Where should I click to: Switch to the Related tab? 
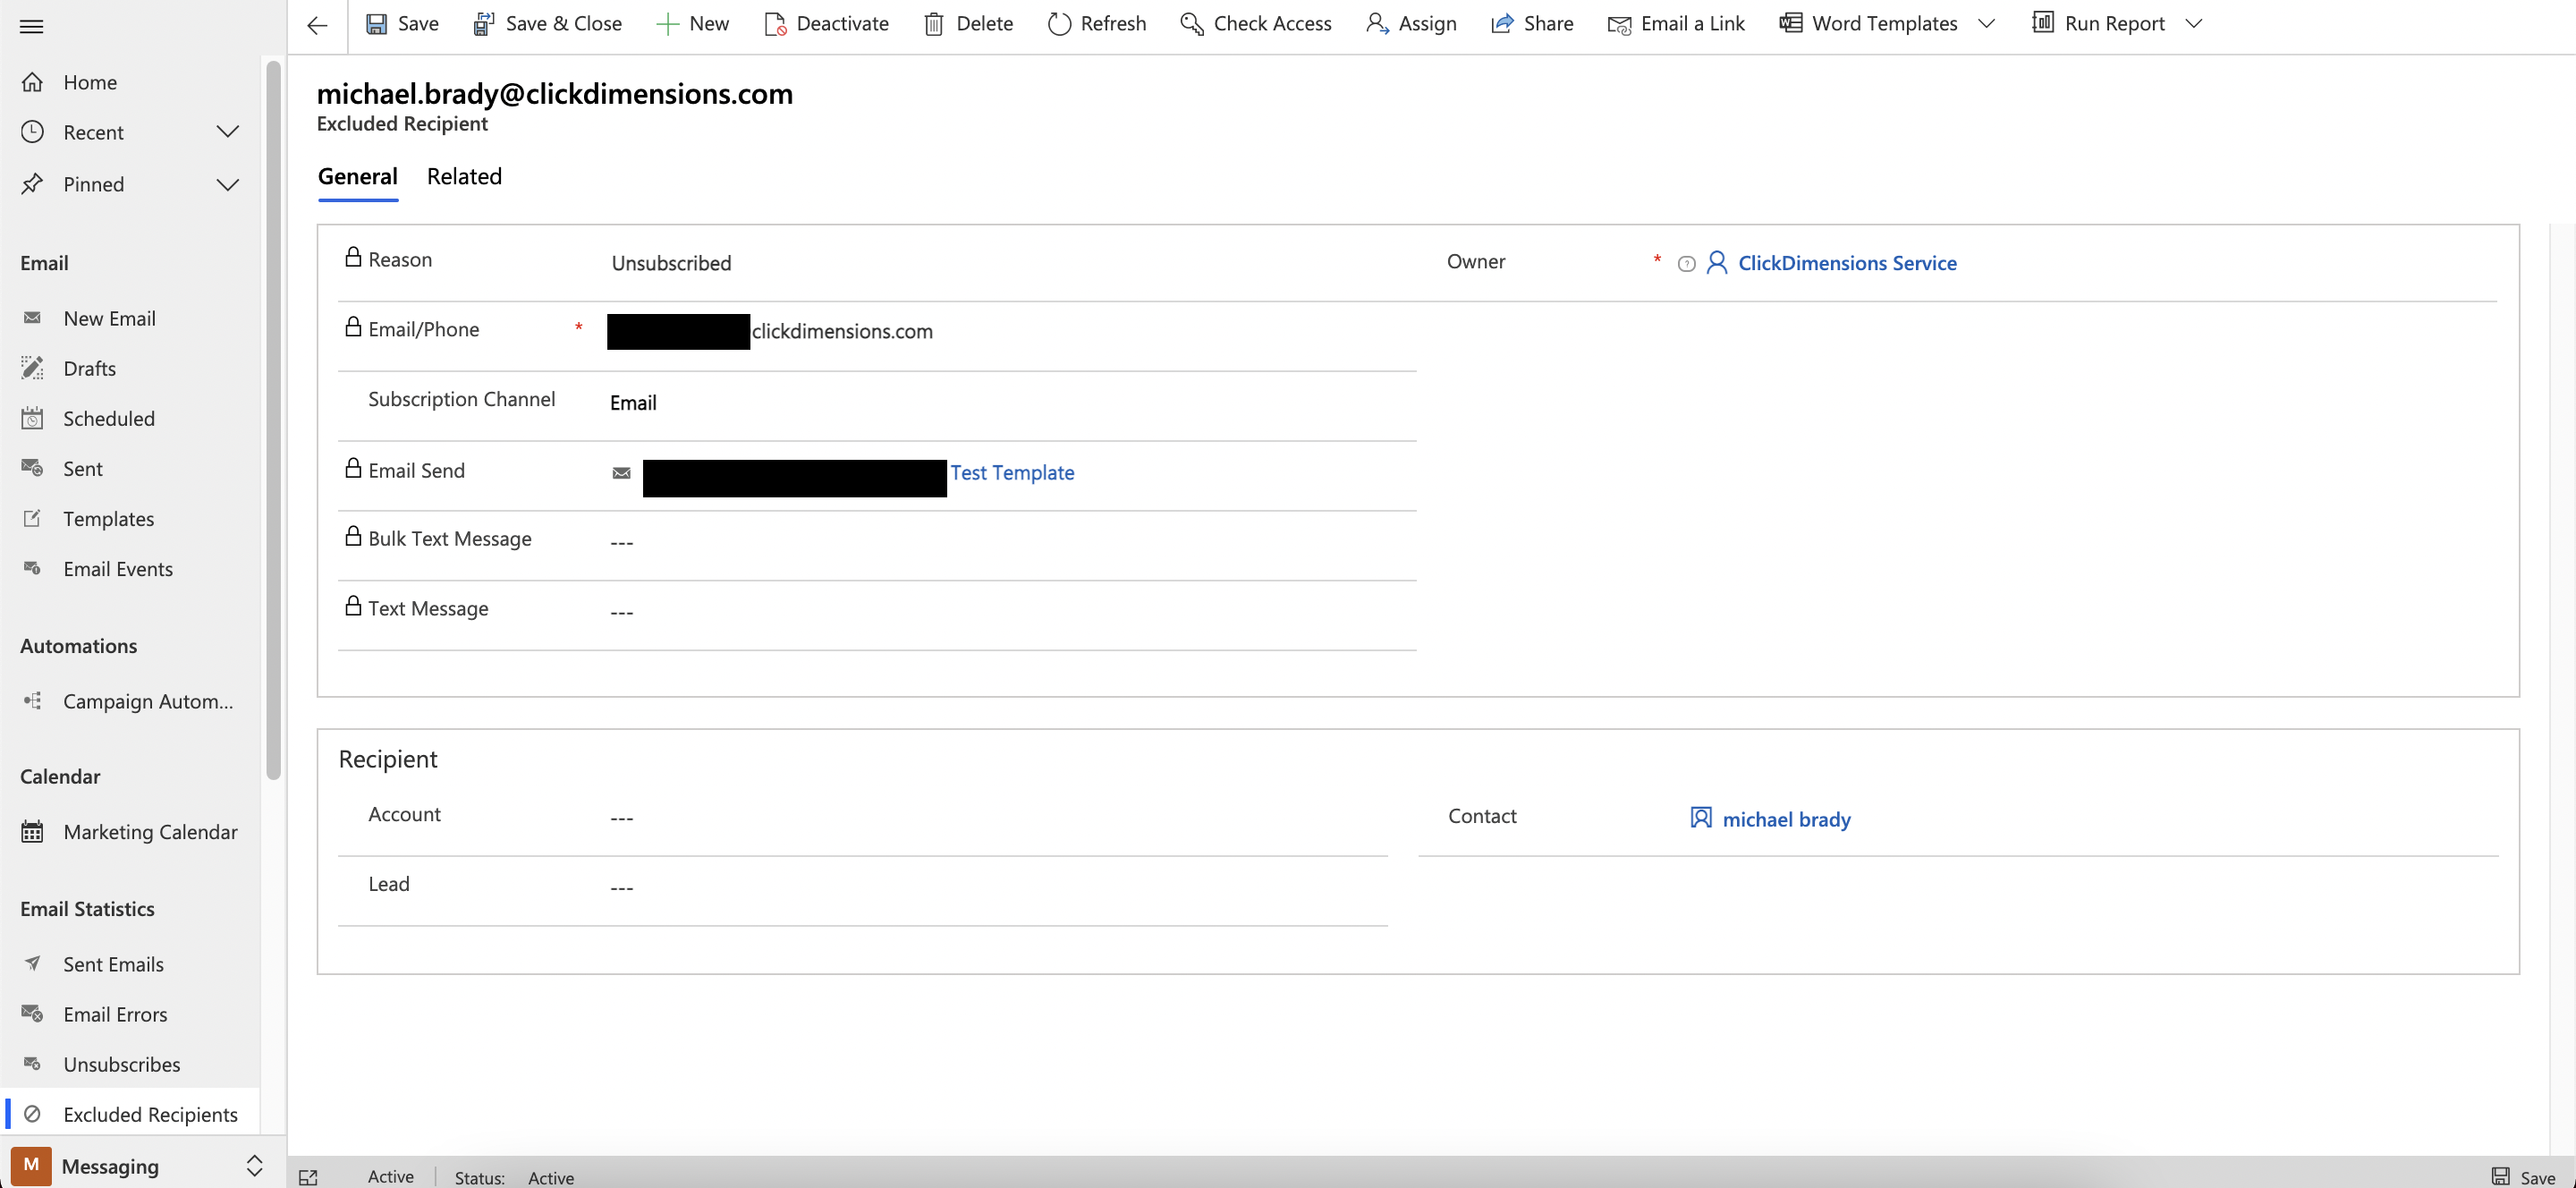click(464, 177)
